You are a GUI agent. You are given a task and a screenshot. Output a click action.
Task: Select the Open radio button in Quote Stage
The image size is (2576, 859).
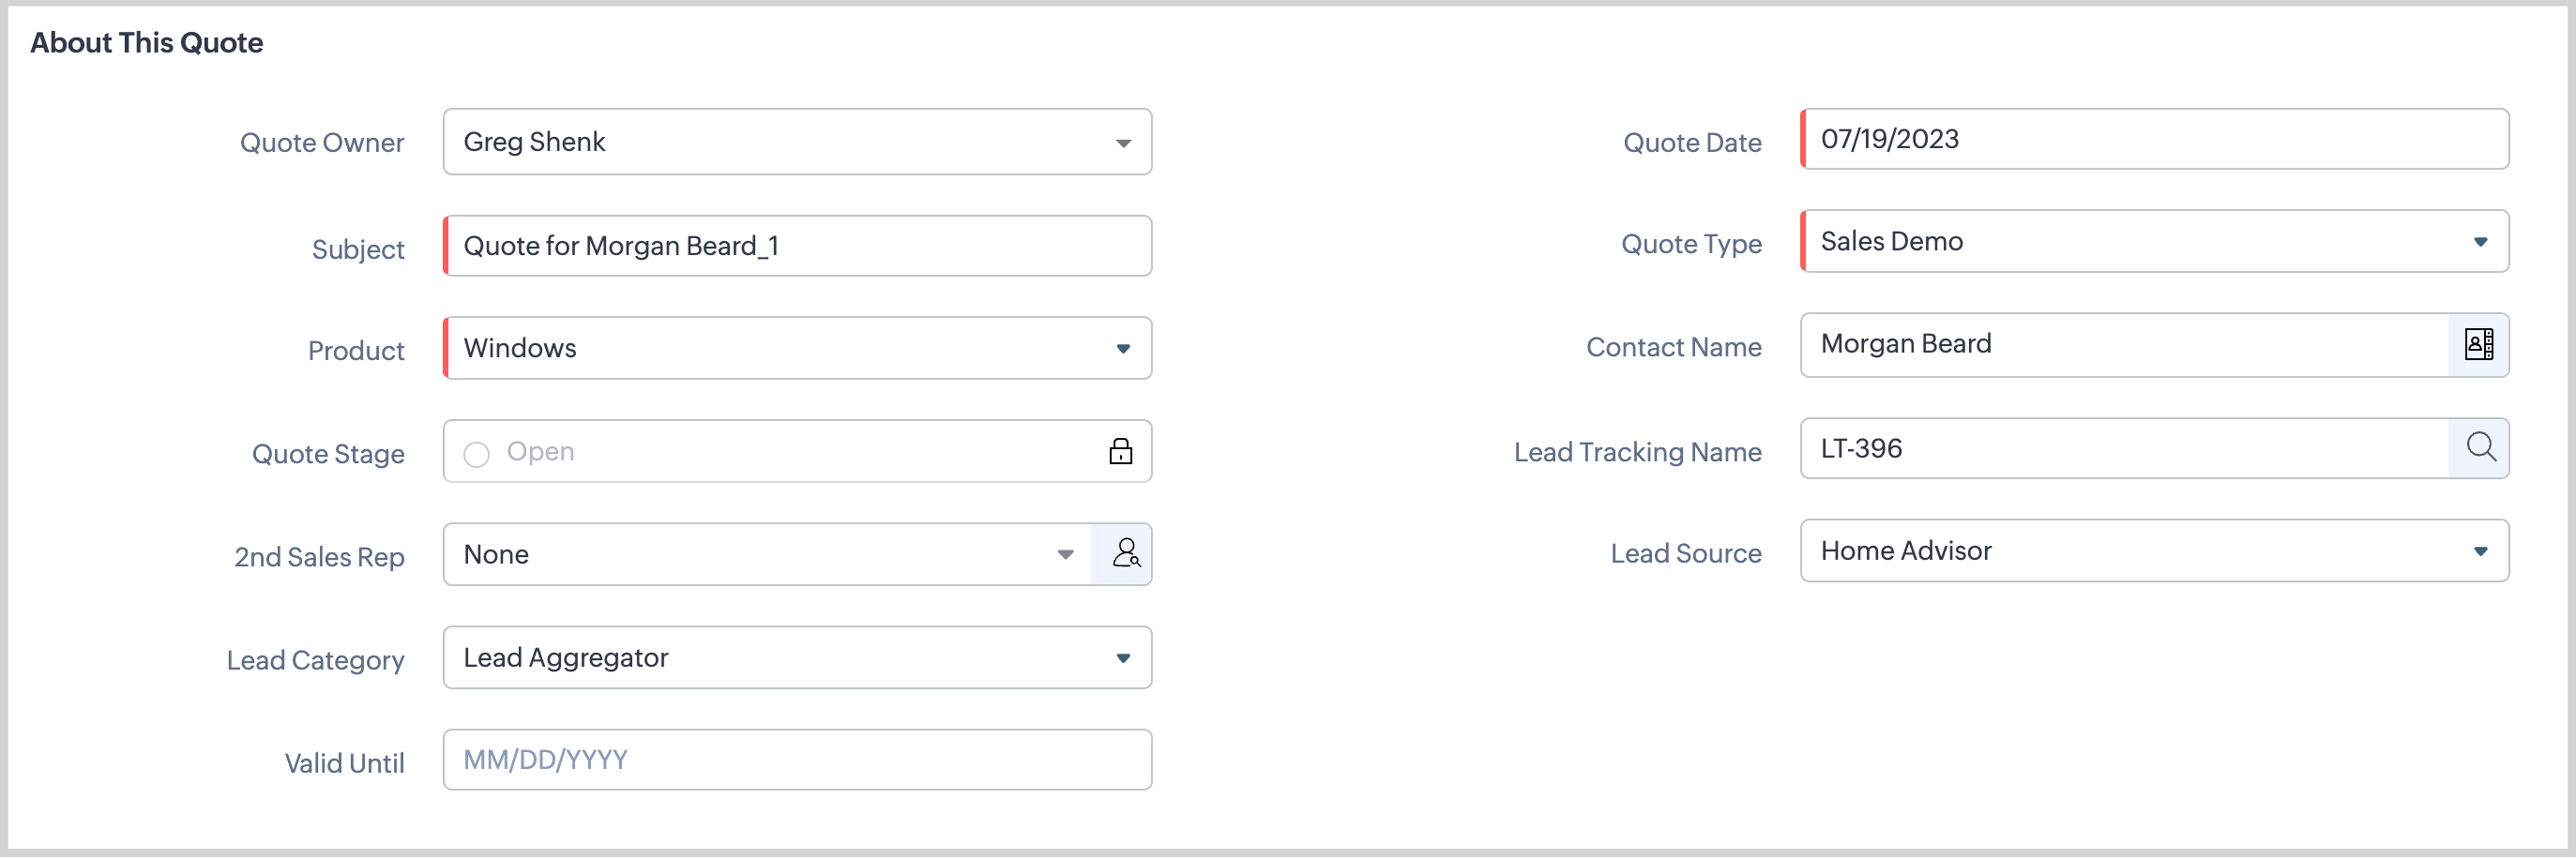click(477, 455)
